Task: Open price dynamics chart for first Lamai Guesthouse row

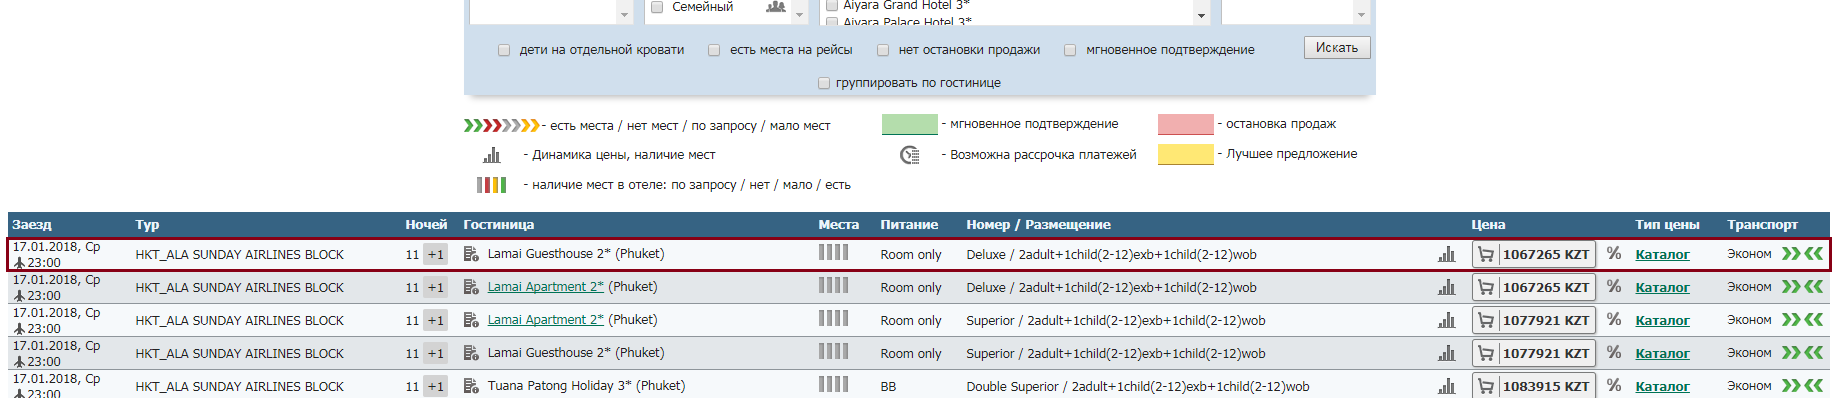Action: click(x=1446, y=254)
